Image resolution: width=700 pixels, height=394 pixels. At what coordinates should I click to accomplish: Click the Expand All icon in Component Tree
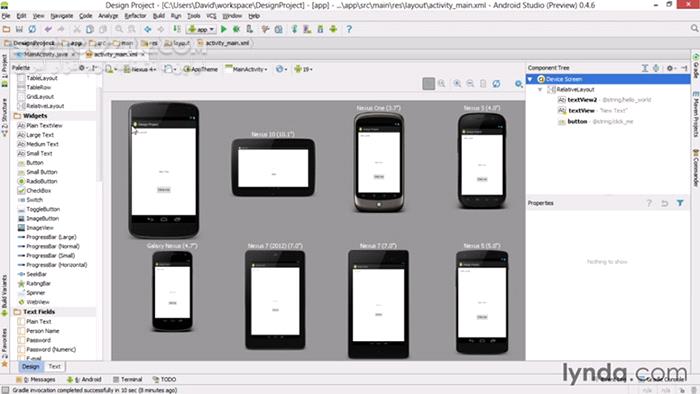[645, 68]
